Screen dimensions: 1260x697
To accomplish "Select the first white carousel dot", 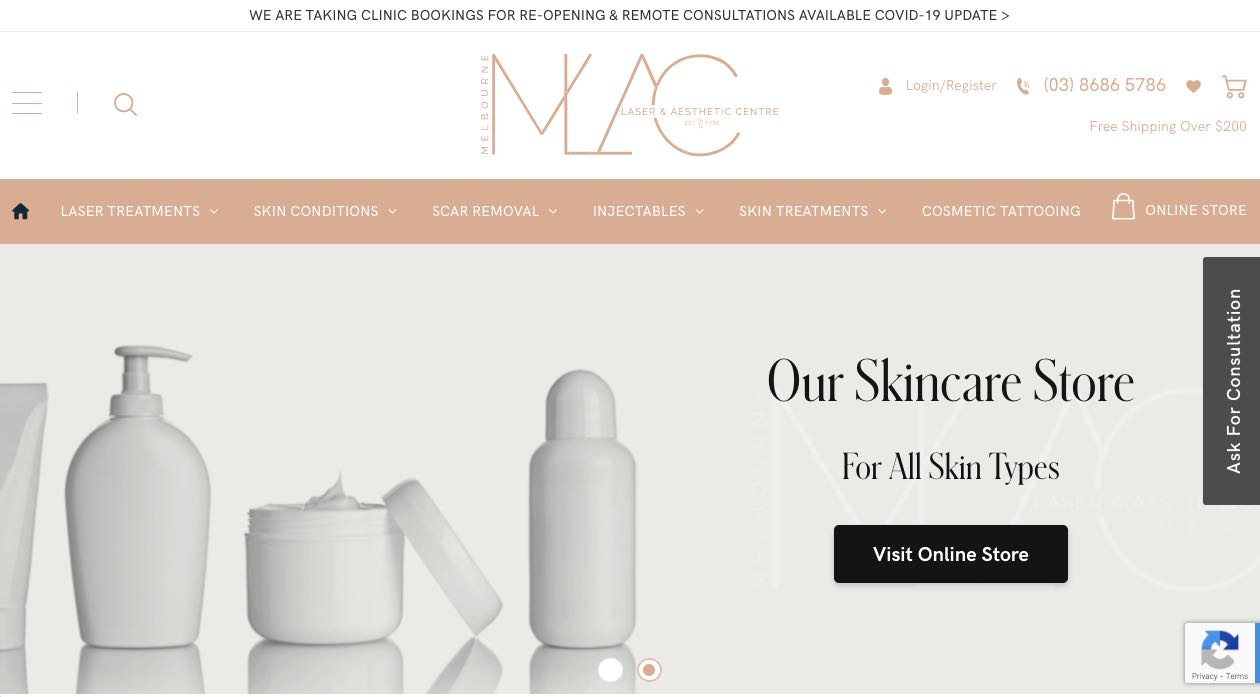I will pos(610,670).
